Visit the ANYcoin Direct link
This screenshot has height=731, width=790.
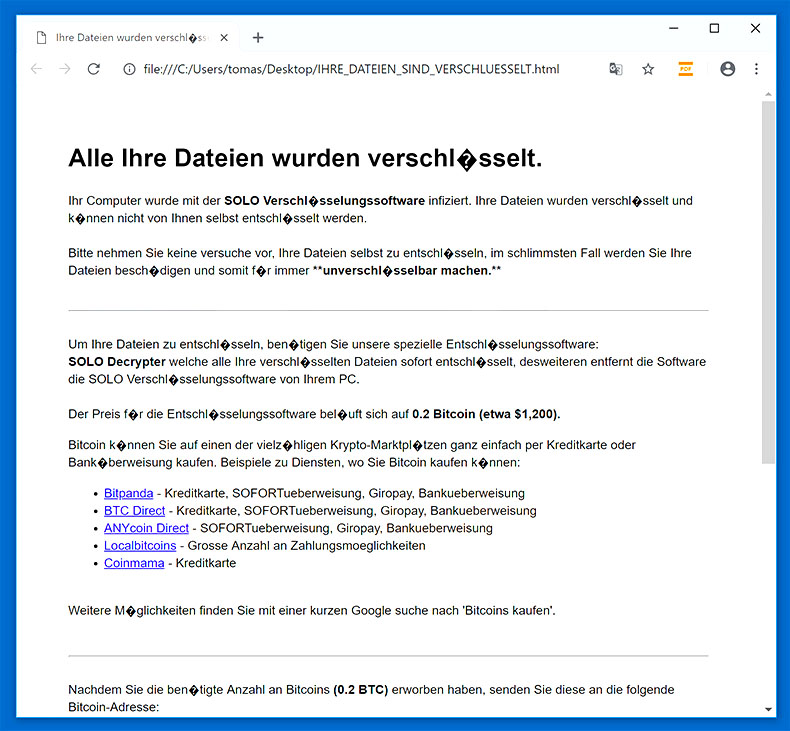click(146, 528)
